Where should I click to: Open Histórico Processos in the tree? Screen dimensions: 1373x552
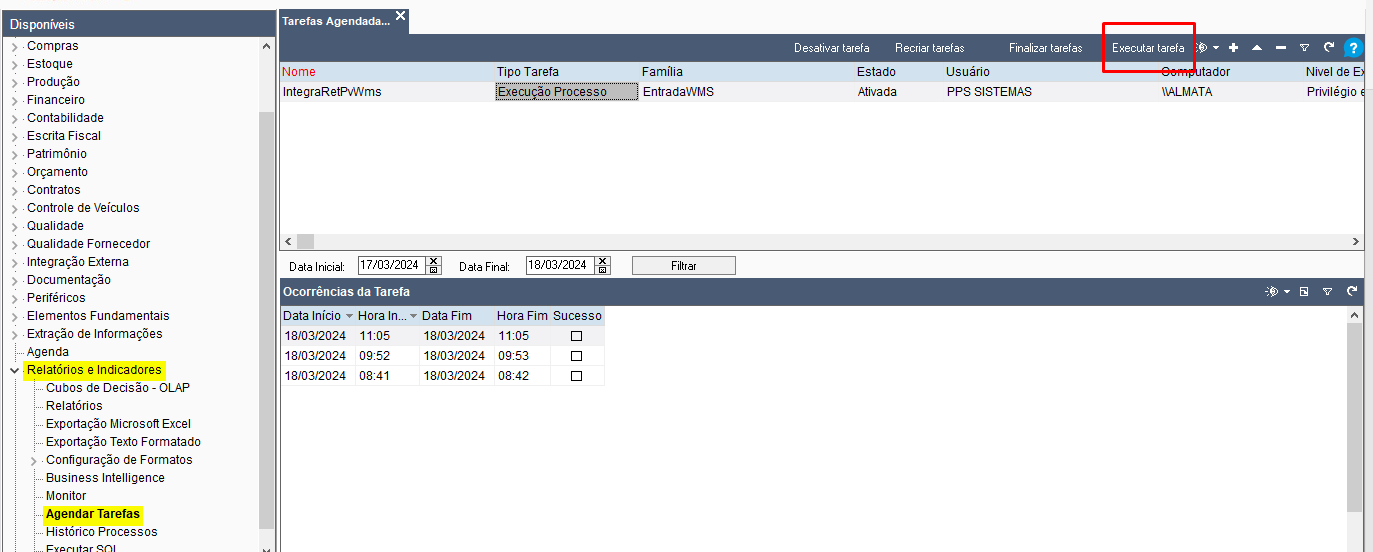pyautogui.click(x=102, y=532)
